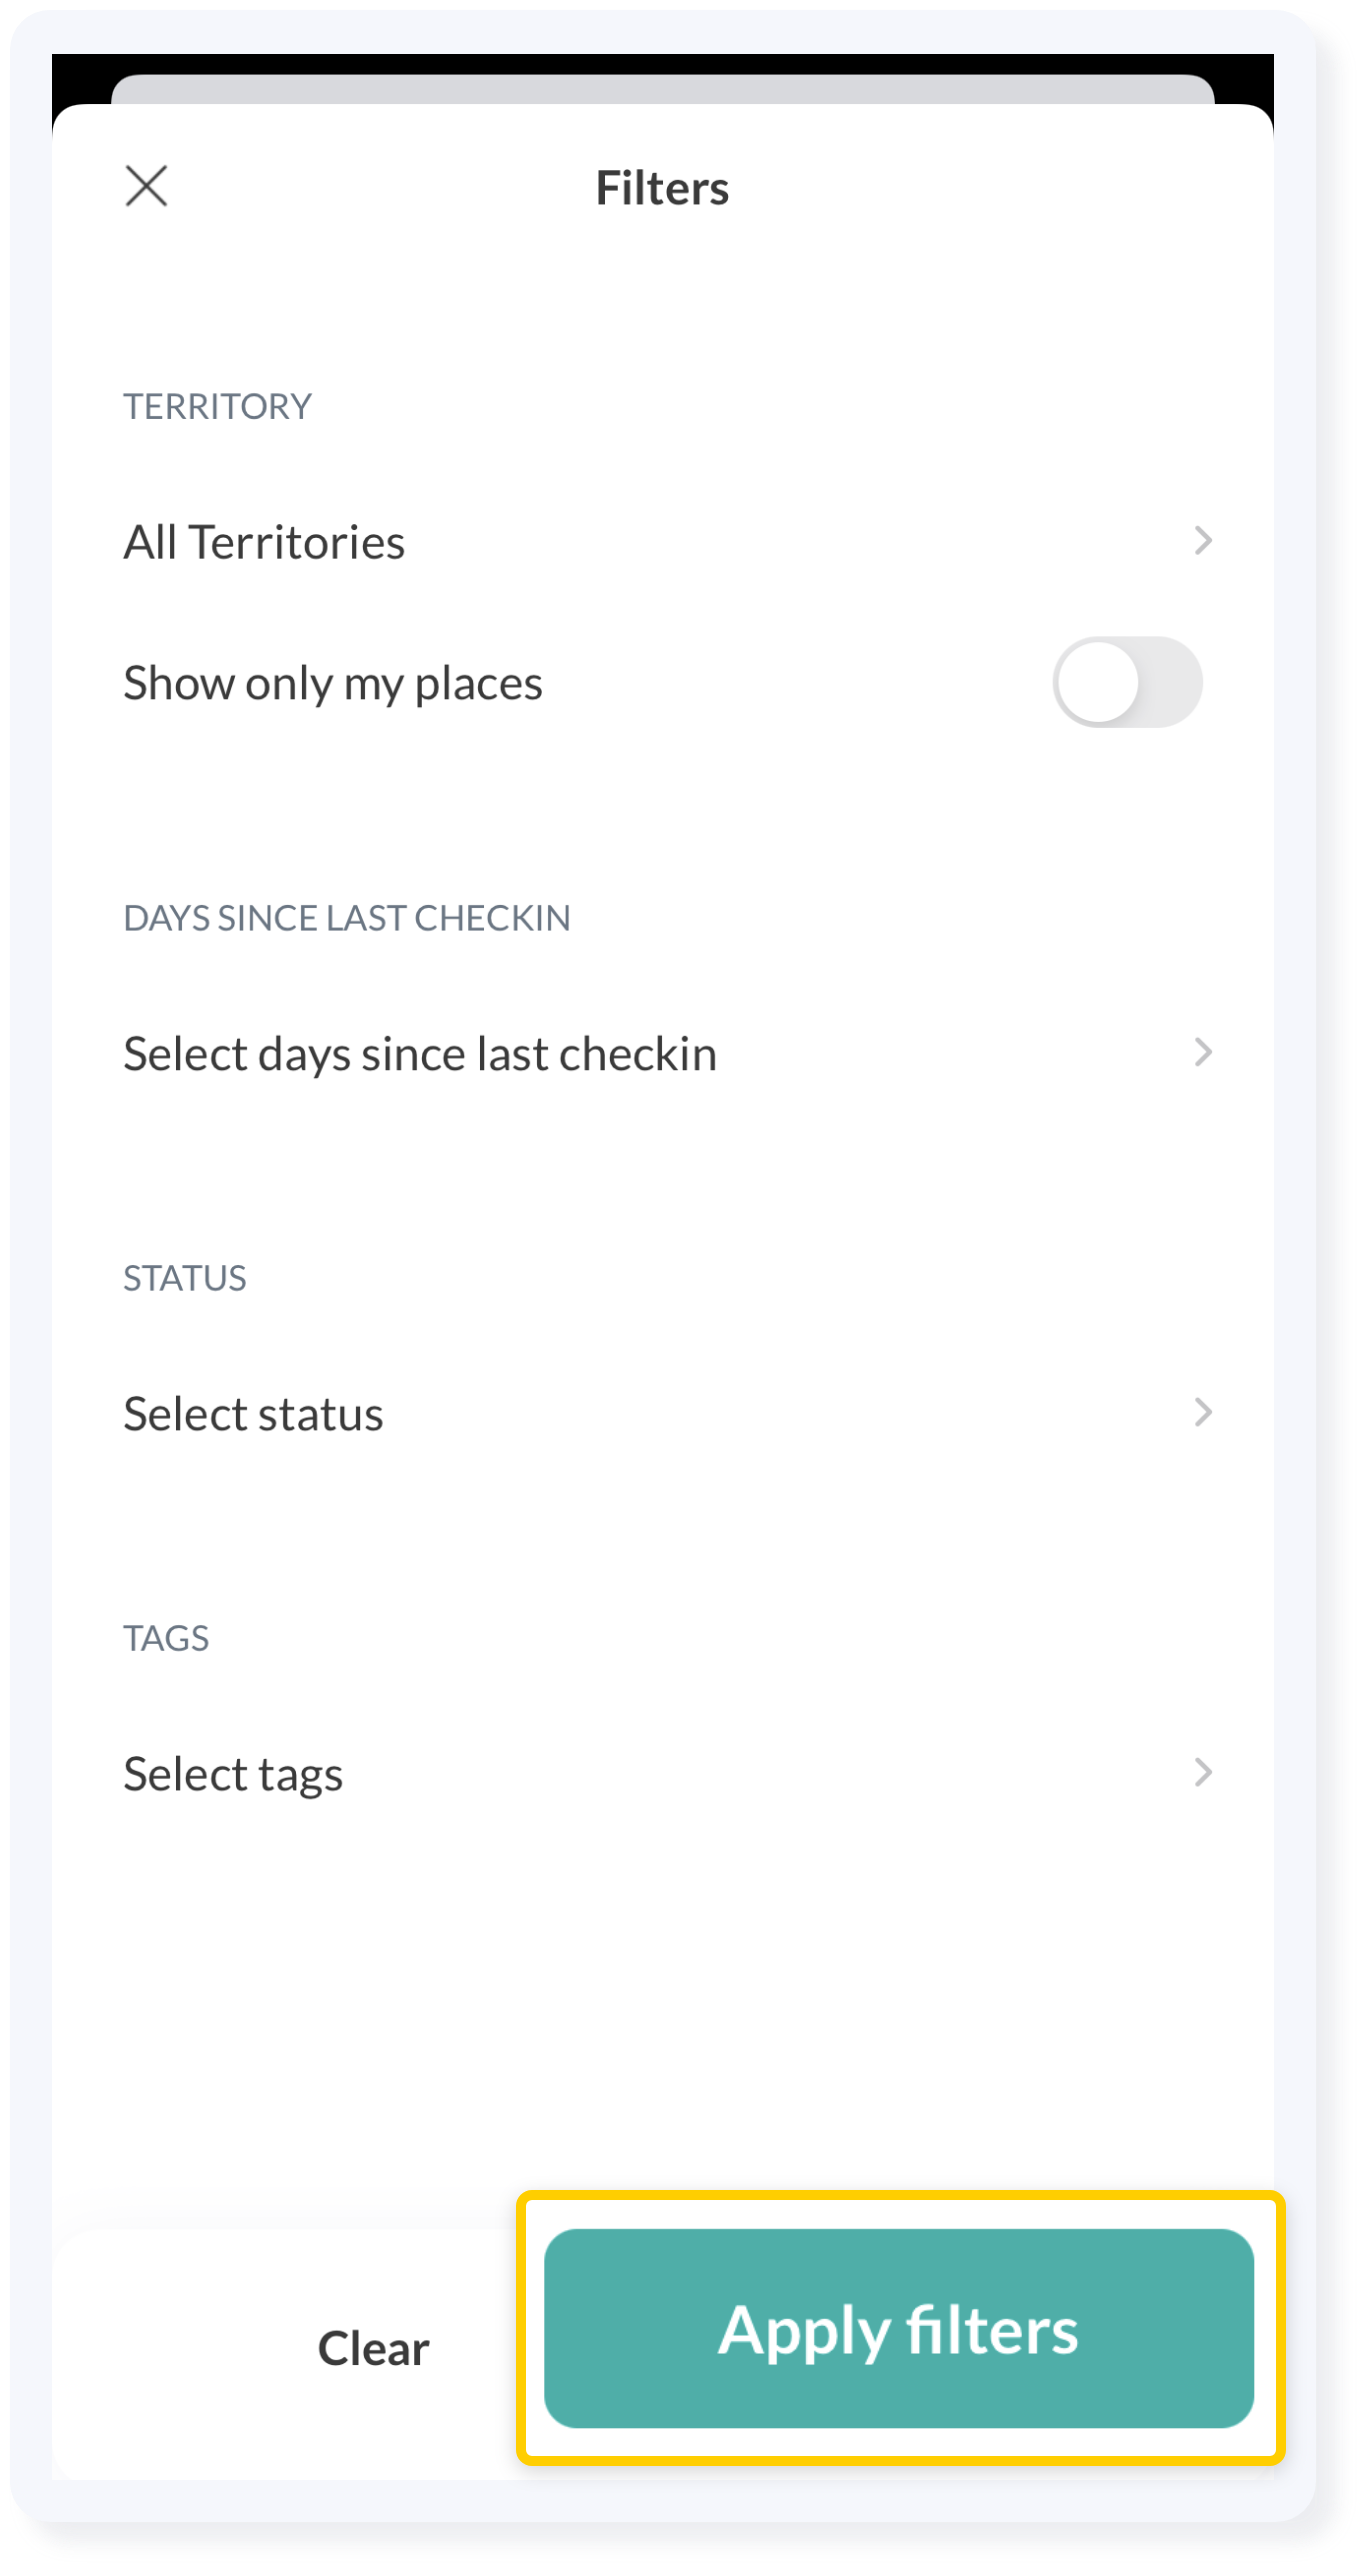
Task: Click the chevron beside Select days since last checkin
Action: [1203, 1053]
